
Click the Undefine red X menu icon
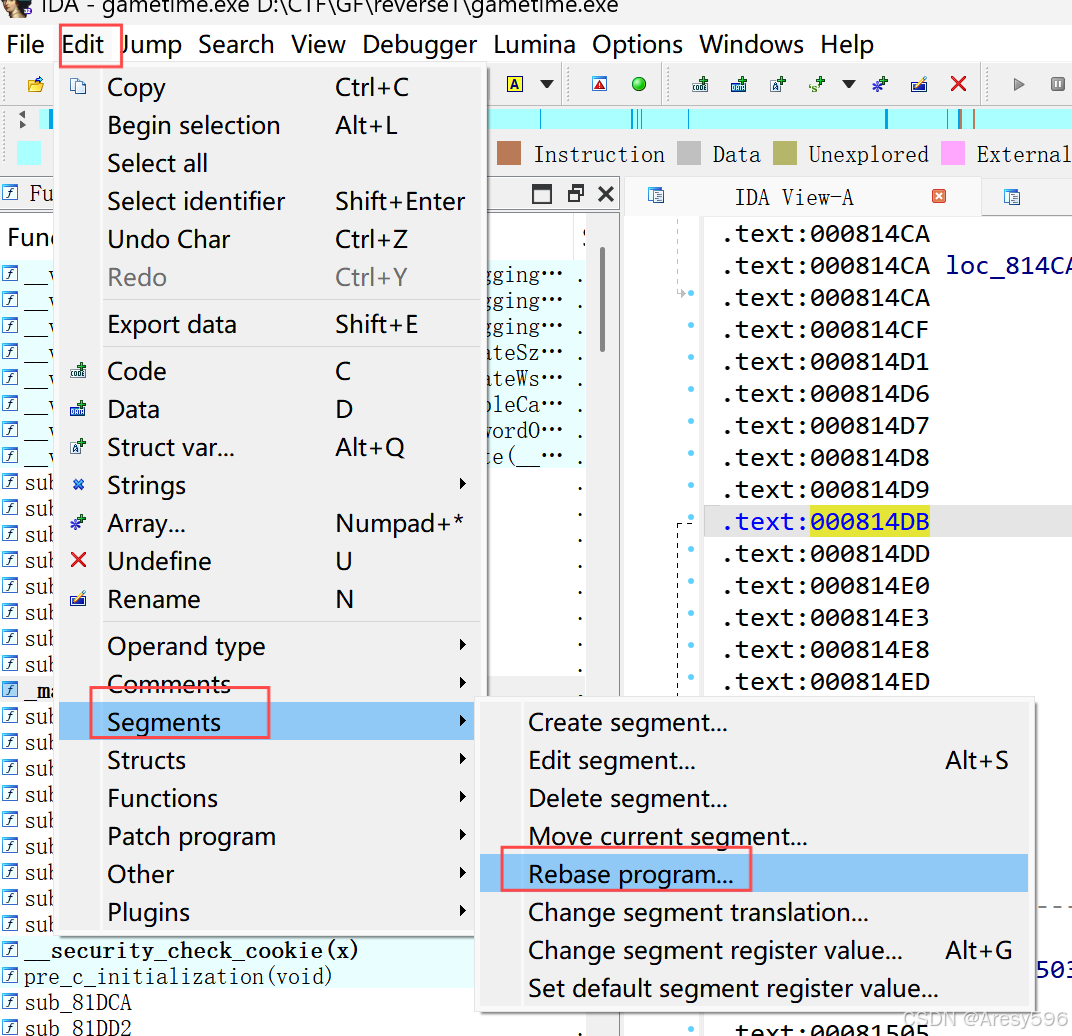coord(79,560)
